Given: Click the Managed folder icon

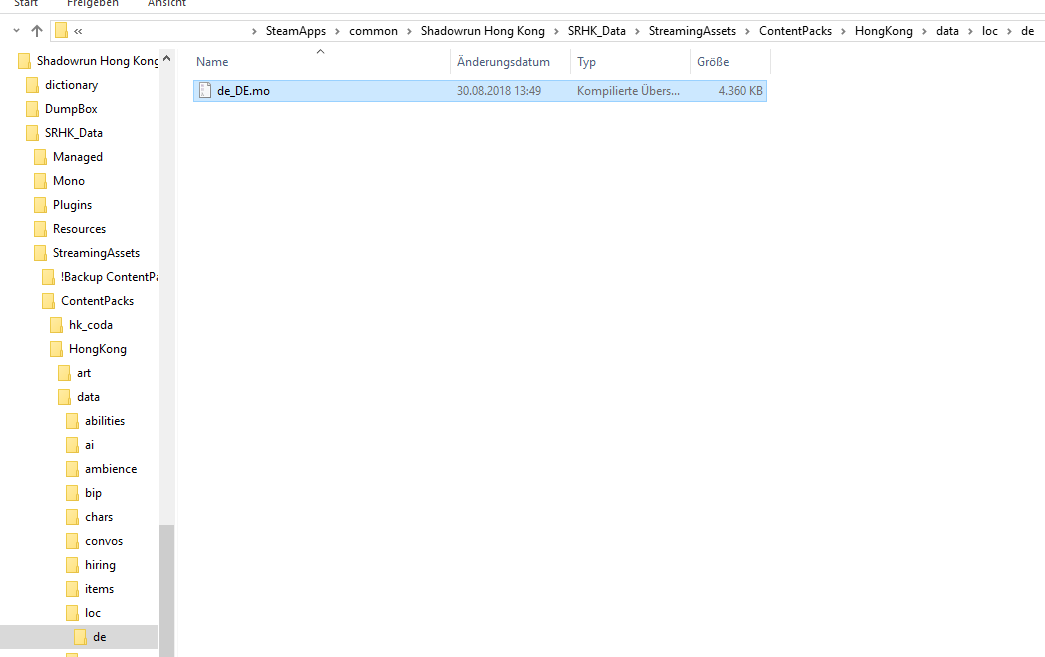Looking at the screenshot, I should [40, 157].
